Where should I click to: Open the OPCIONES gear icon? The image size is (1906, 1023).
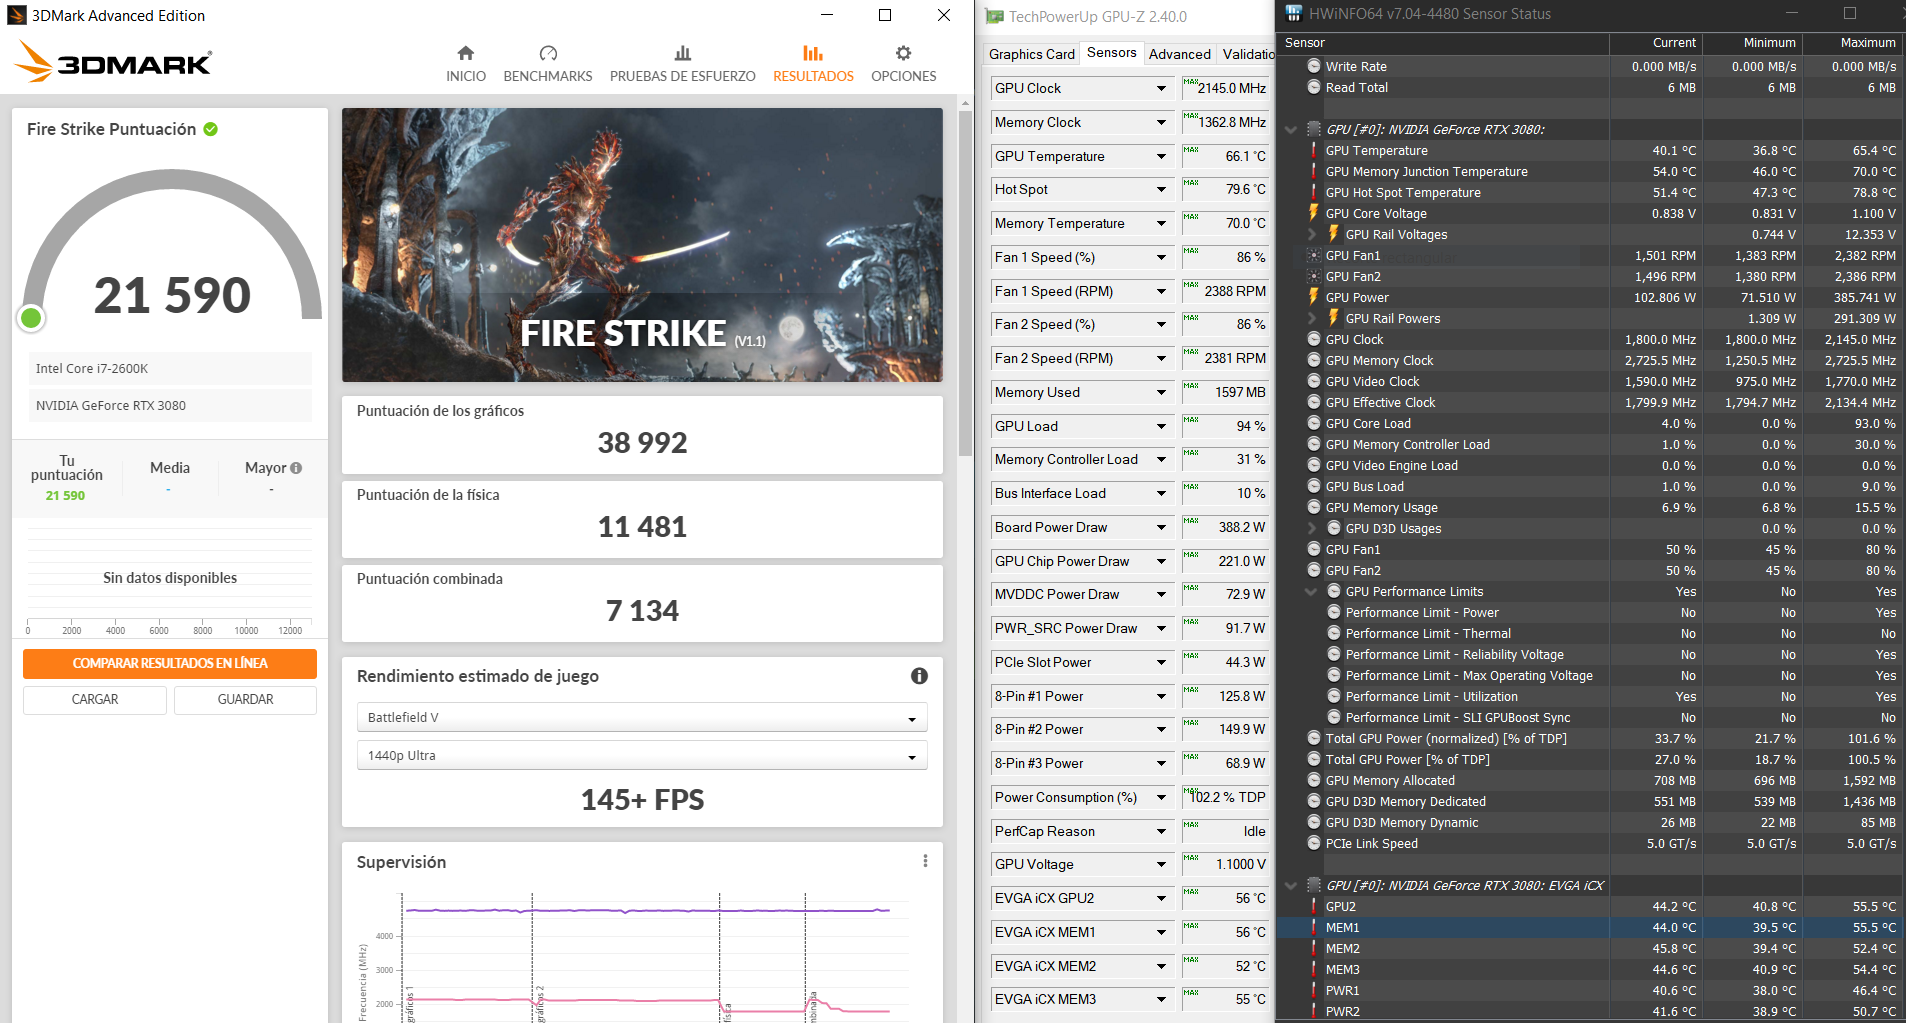tap(903, 54)
